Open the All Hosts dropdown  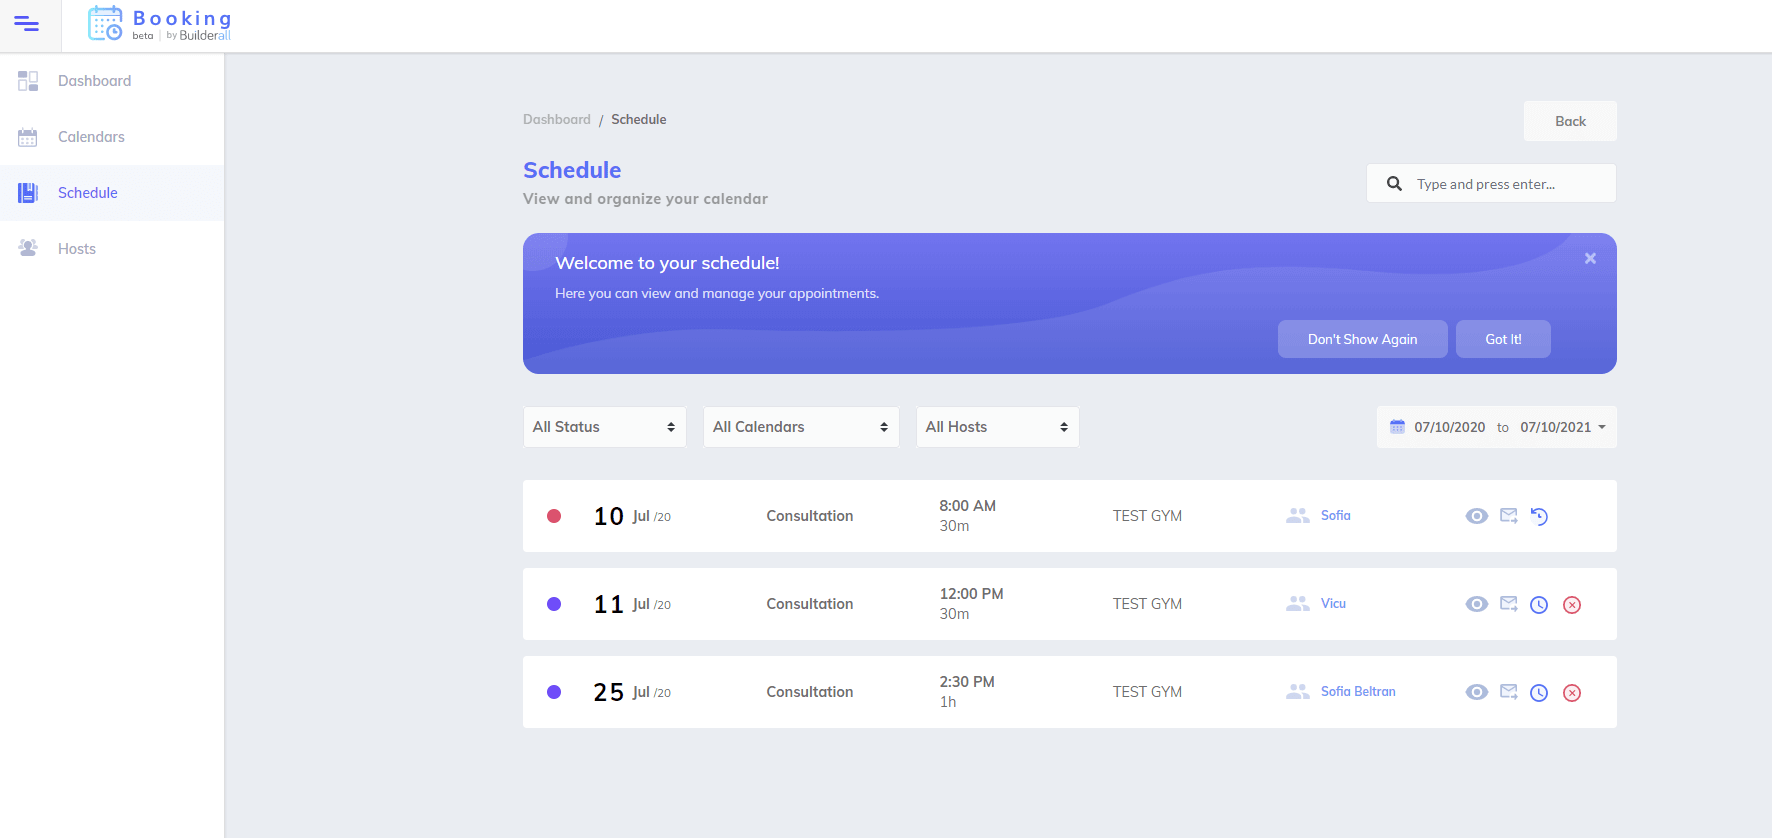[997, 427]
